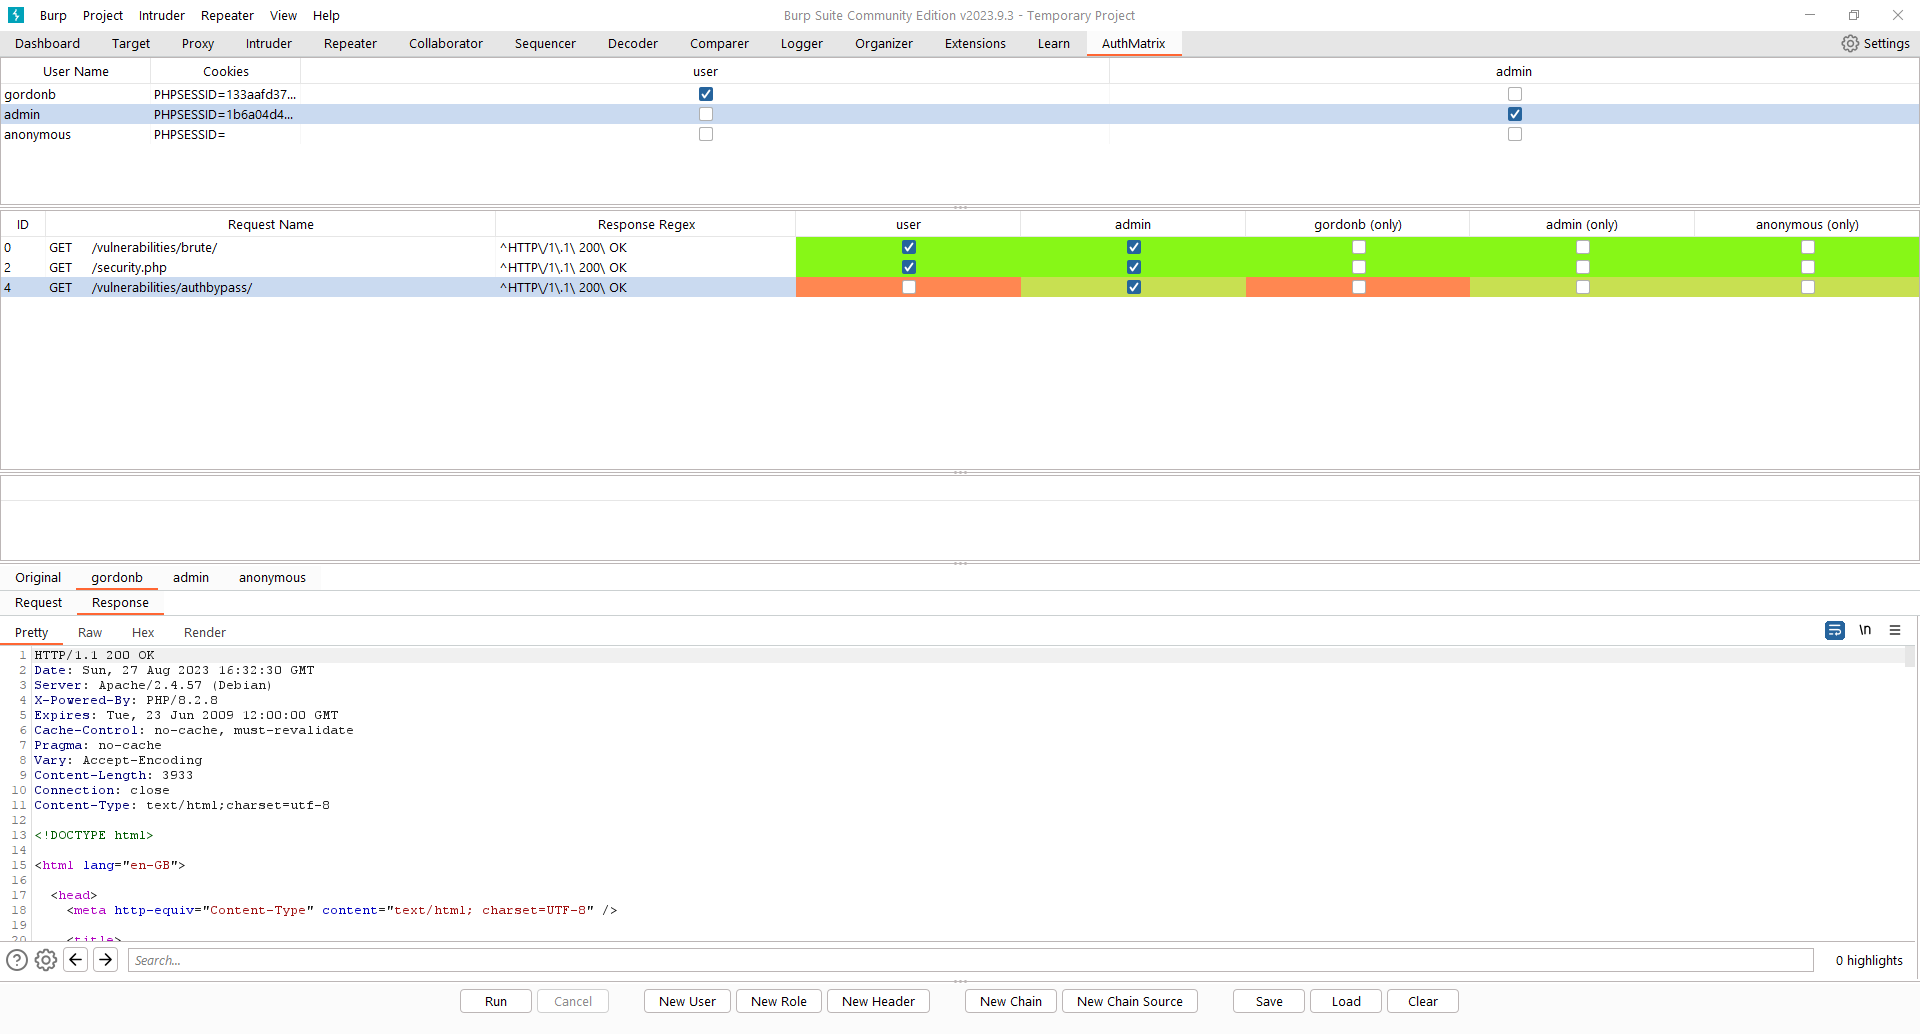1920x1034 pixels.
Task: Switch to the Sequencer tab
Action: pyautogui.click(x=545, y=43)
